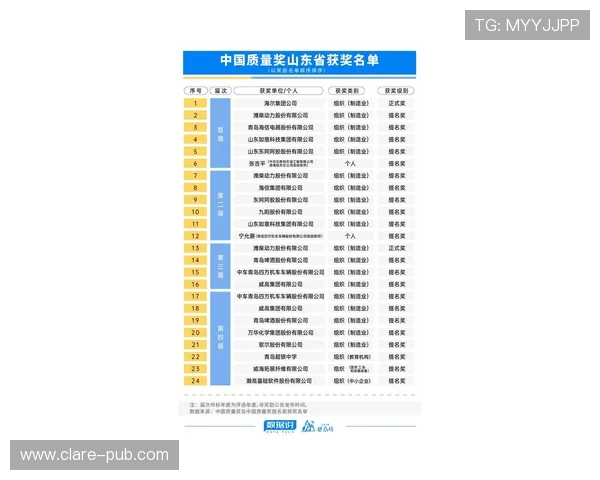Image resolution: width=600 pixels, height=480 pixels.
Task: Click the 组织 category cell in row 23
Action: [x=351, y=369]
